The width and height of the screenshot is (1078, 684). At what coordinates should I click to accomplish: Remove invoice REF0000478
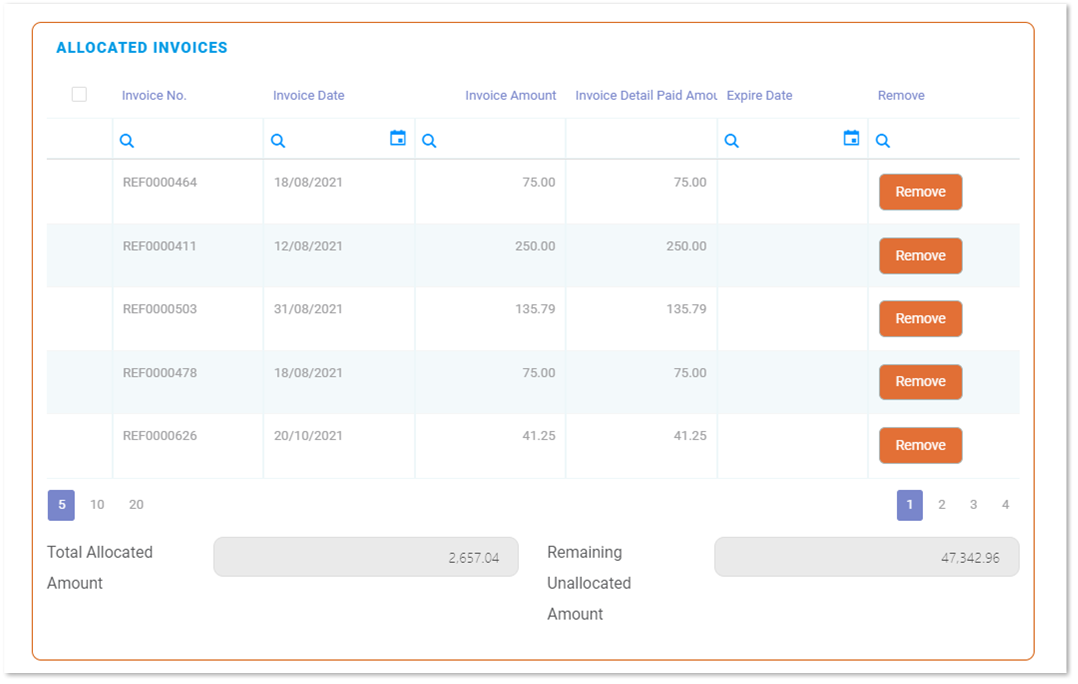(920, 382)
